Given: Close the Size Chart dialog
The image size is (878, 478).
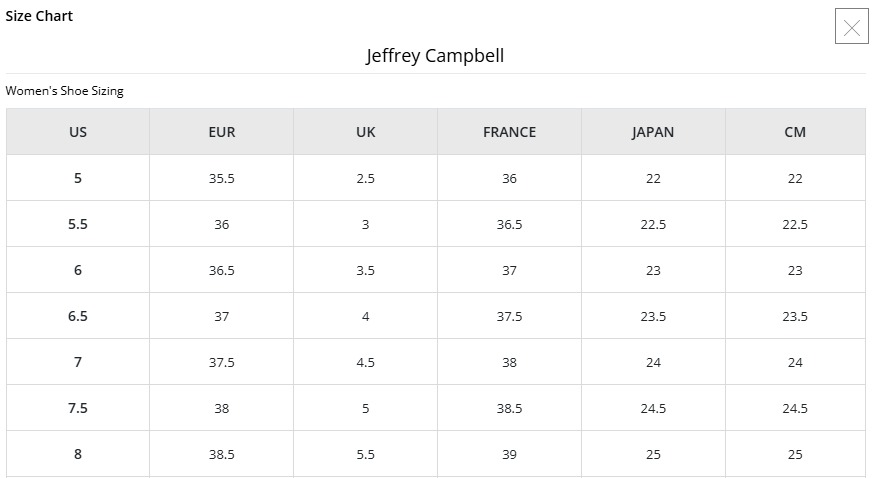Looking at the screenshot, I should point(851,26).
